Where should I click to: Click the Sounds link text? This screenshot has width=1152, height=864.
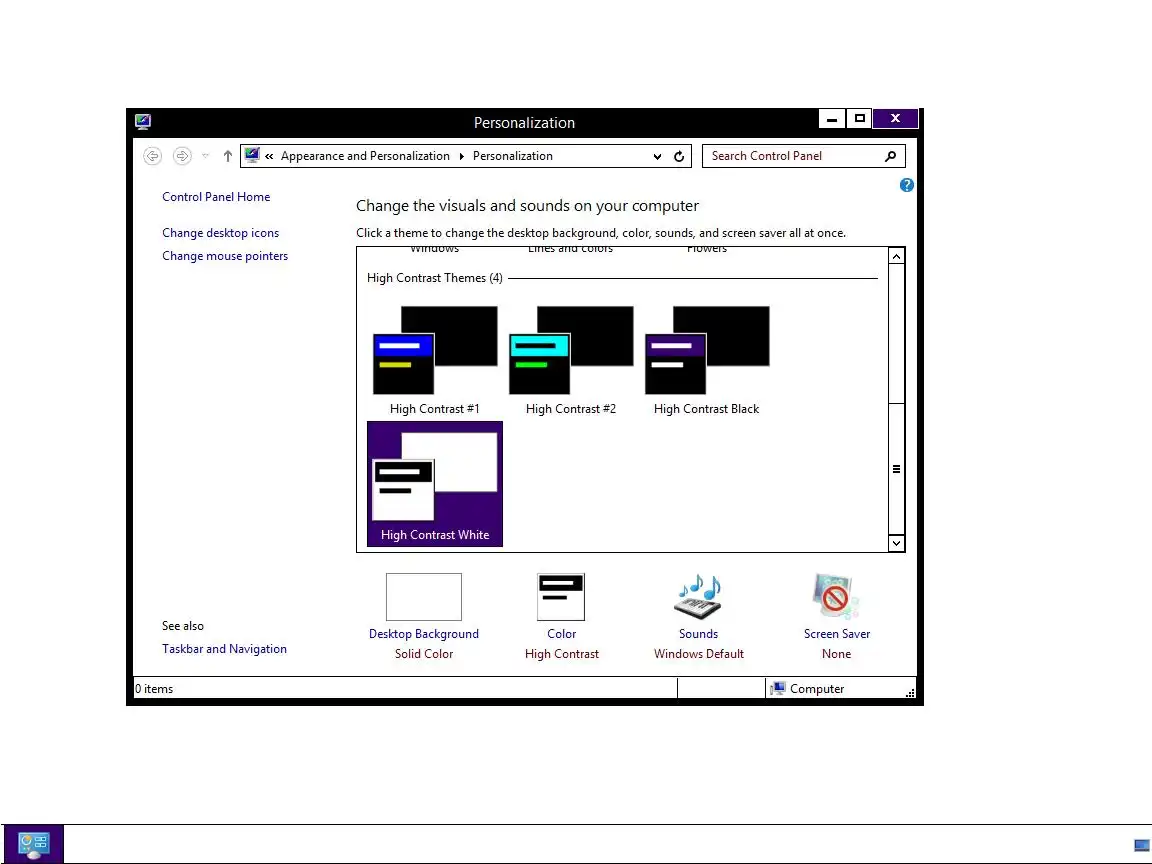pos(699,634)
